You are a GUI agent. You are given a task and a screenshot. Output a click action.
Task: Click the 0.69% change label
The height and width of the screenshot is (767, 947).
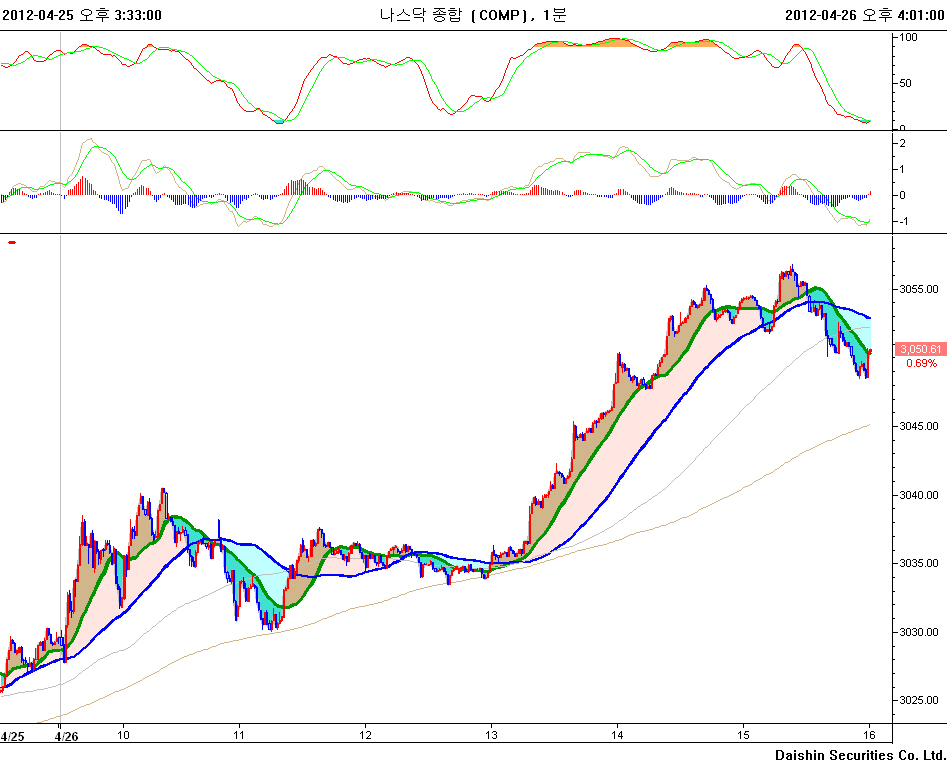tap(921, 363)
